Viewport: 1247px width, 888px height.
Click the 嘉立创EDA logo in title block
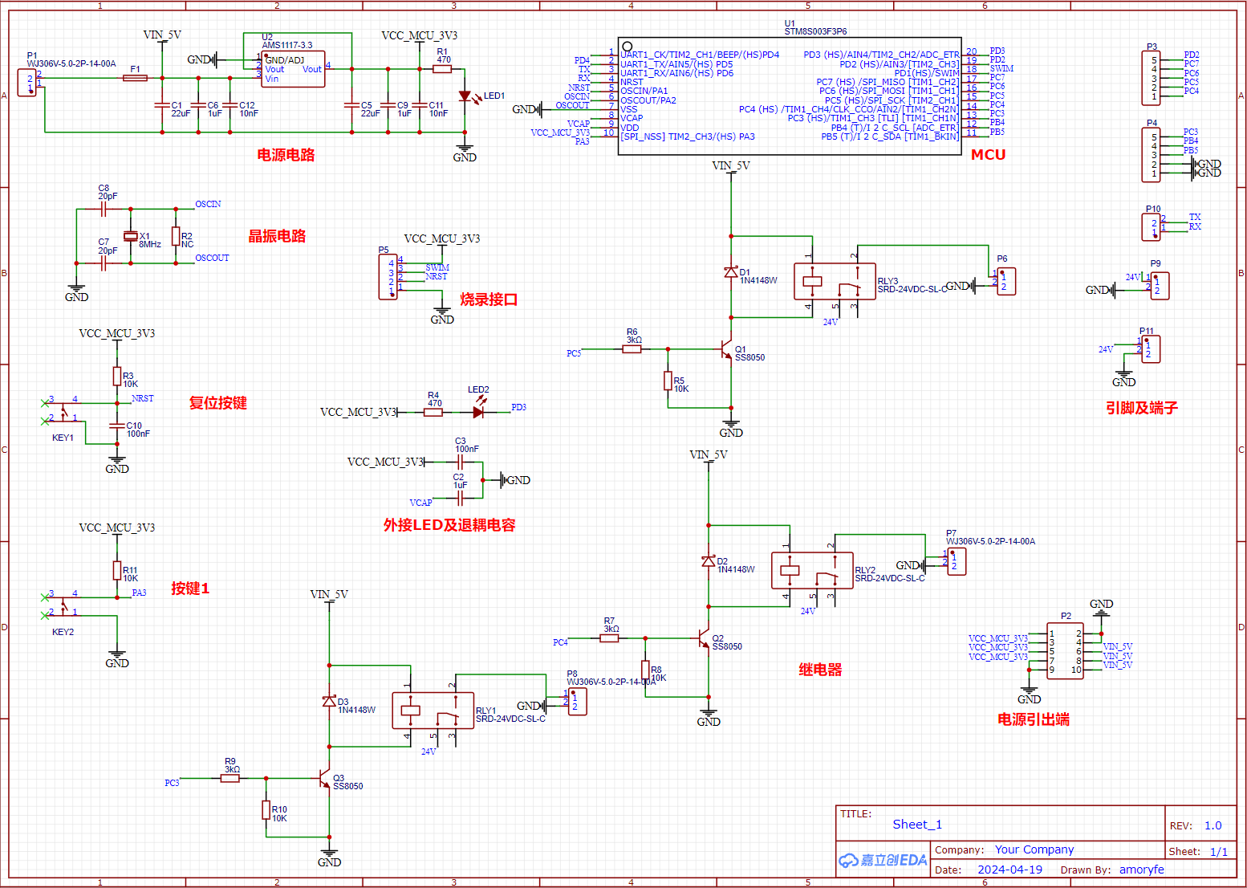pos(884,860)
